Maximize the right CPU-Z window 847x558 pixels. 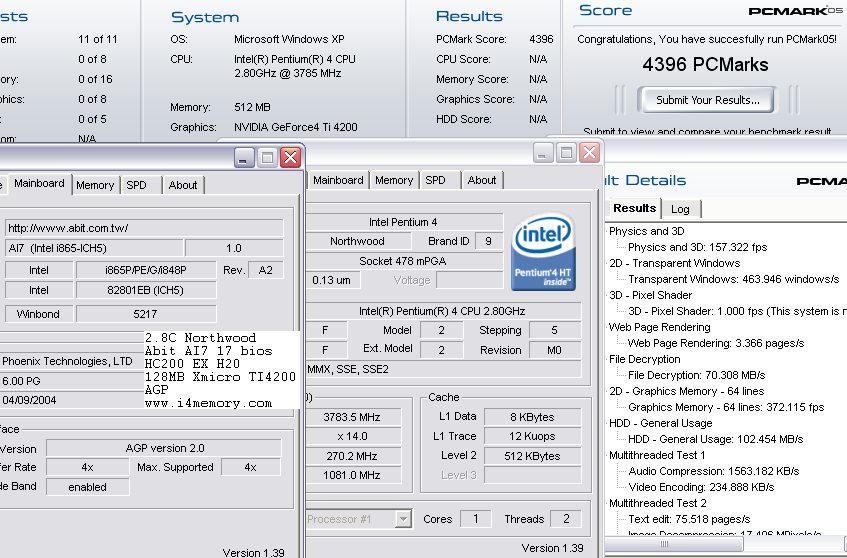coord(566,152)
